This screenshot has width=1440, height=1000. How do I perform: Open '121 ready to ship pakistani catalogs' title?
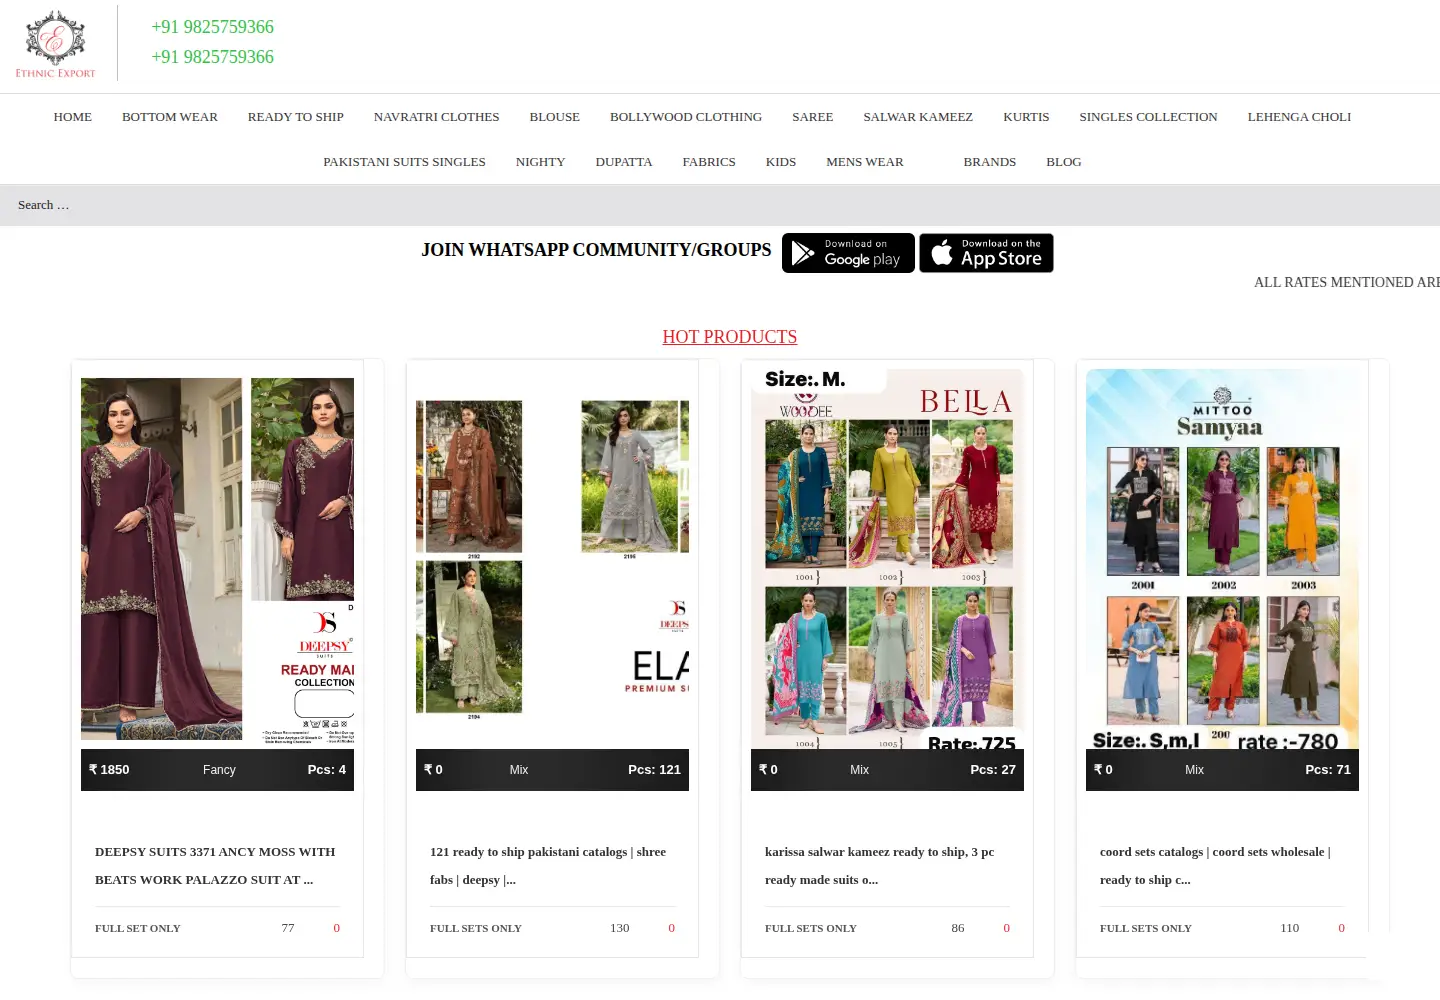(x=549, y=866)
